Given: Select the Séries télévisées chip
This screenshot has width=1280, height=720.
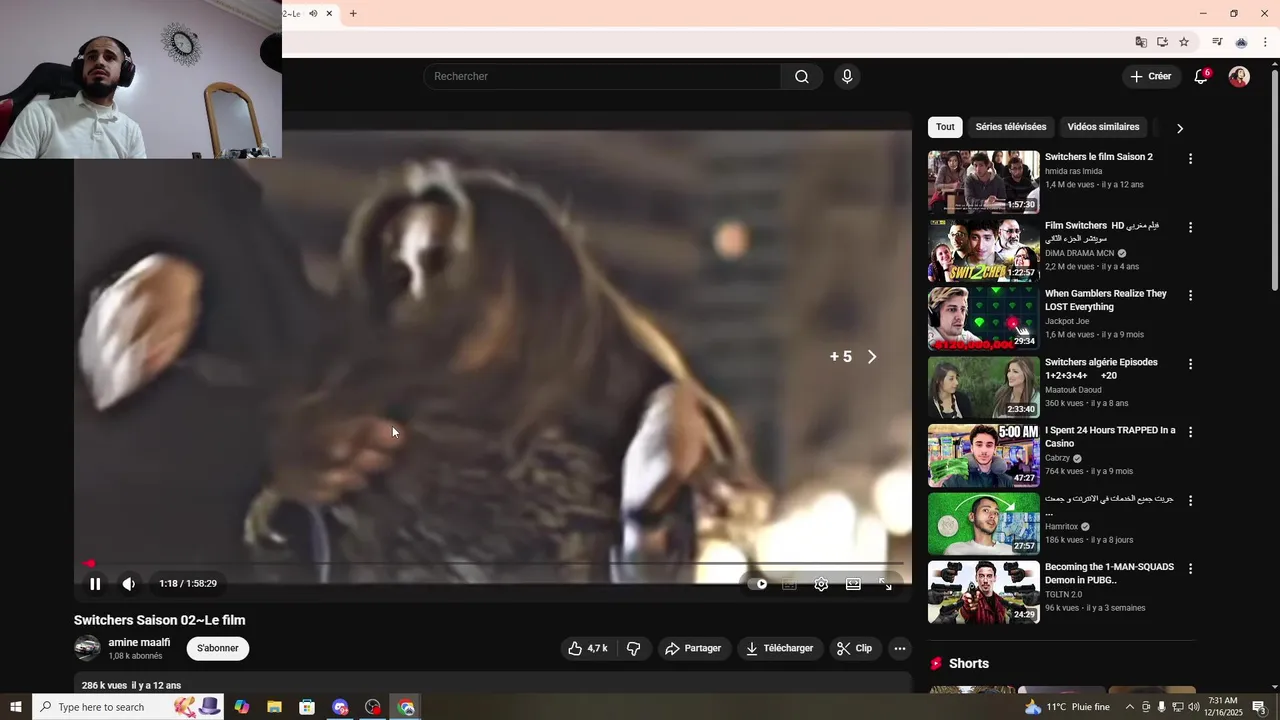Looking at the screenshot, I should tap(1011, 127).
